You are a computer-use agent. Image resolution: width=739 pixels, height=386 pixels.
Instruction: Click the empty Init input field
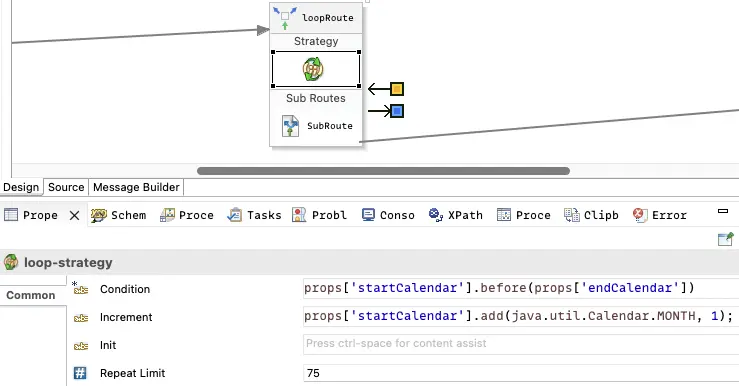pyautogui.click(x=521, y=344)
